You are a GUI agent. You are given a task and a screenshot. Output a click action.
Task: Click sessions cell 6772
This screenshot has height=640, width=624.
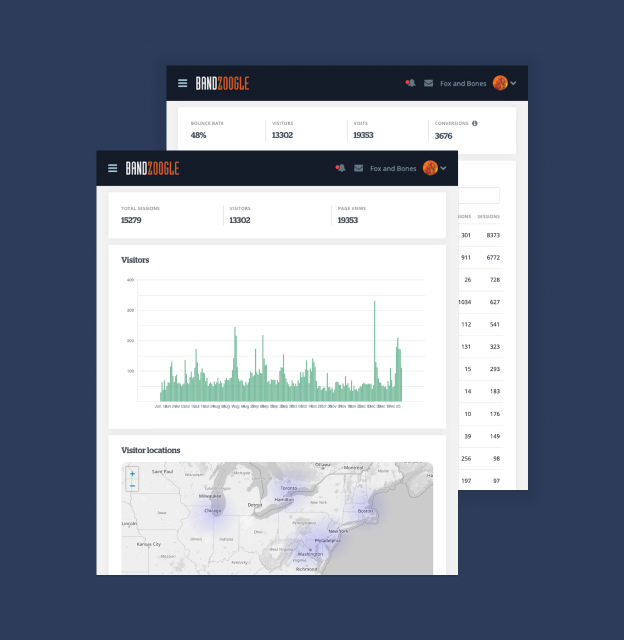point(493,258)
